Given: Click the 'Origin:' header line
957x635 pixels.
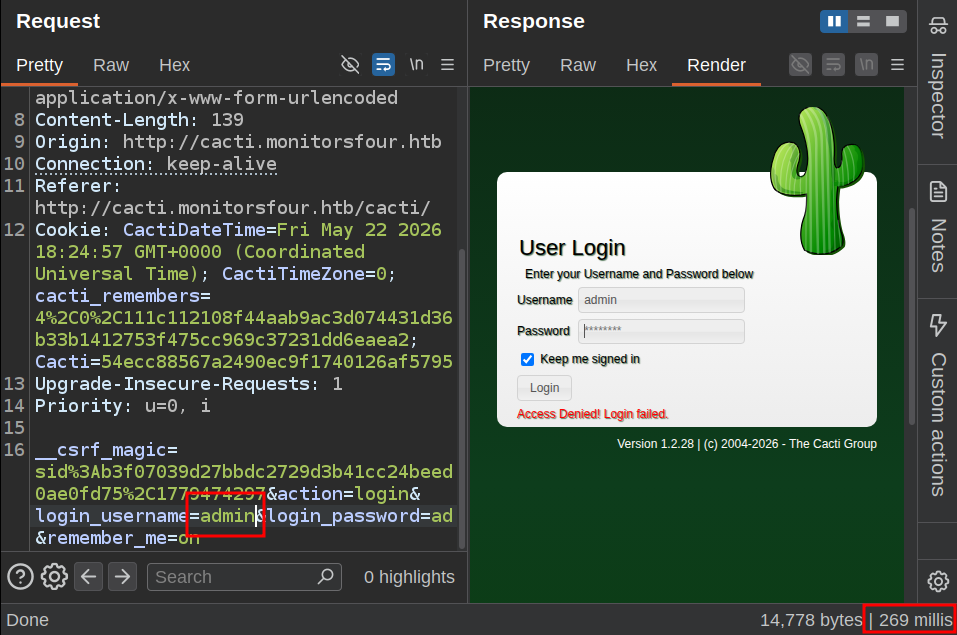Looking at the screenshot, I should coord(238,142).
